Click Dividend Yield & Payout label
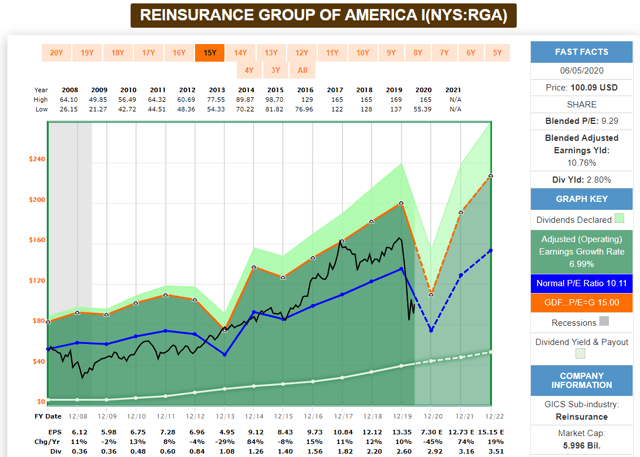 coord(581,342)
